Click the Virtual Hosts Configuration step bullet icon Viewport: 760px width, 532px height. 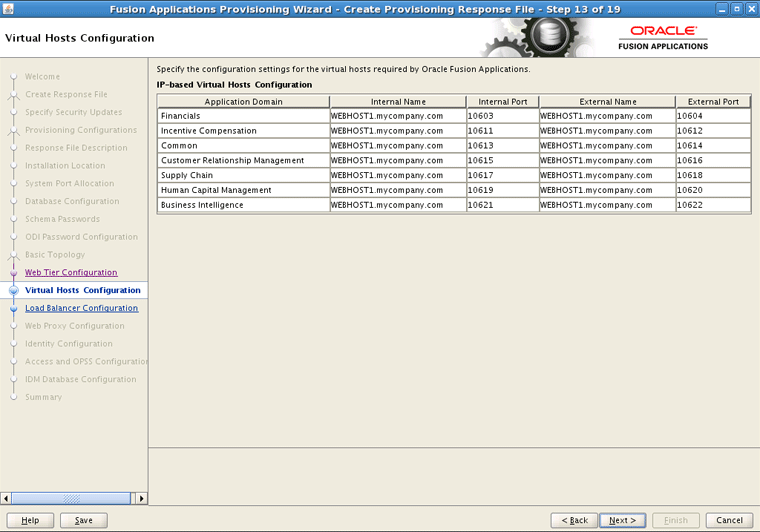point(14,290)
